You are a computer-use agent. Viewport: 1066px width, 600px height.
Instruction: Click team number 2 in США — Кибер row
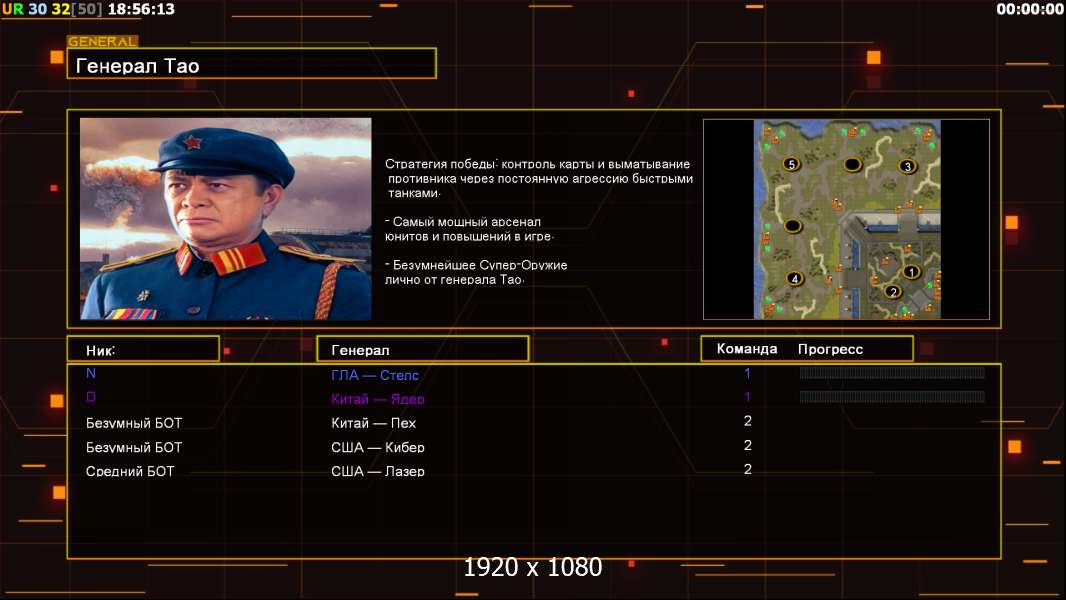point(748,445)
